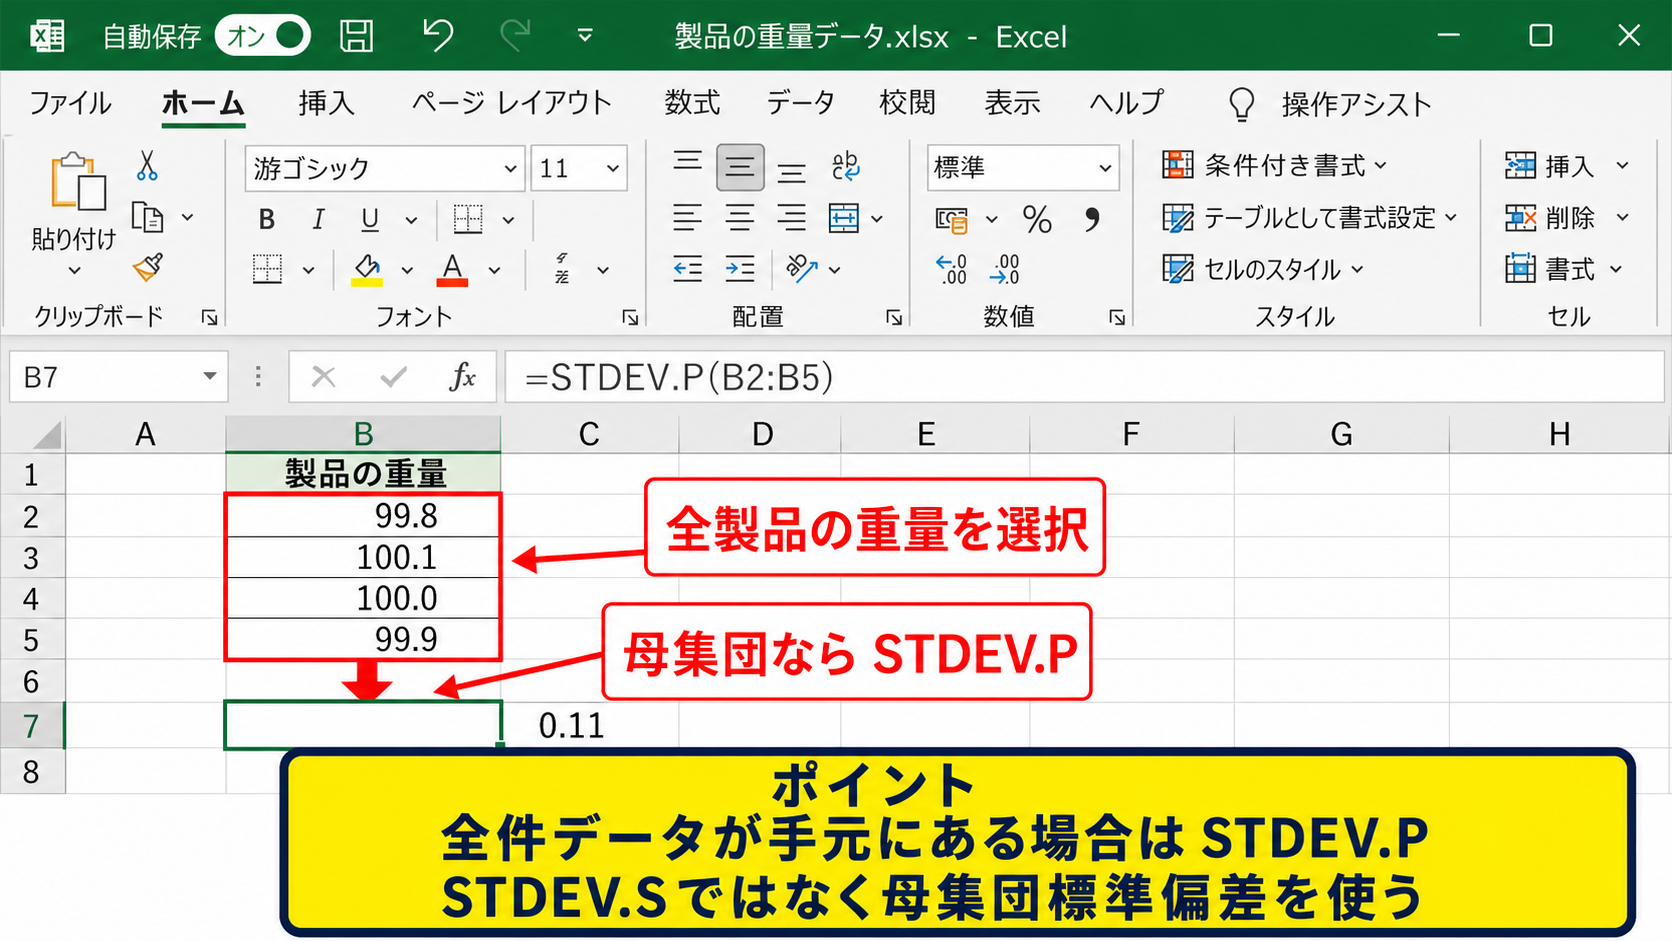
Task: Apply the Comma style
Action: click(1092, 219)
